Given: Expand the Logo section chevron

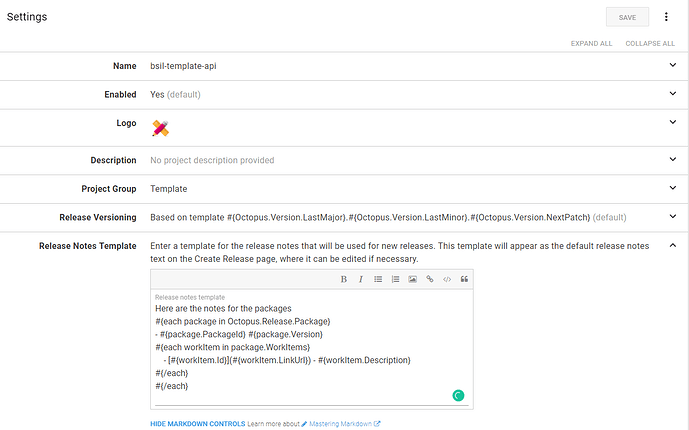Looking at the screenshot, I should point(673,122).
